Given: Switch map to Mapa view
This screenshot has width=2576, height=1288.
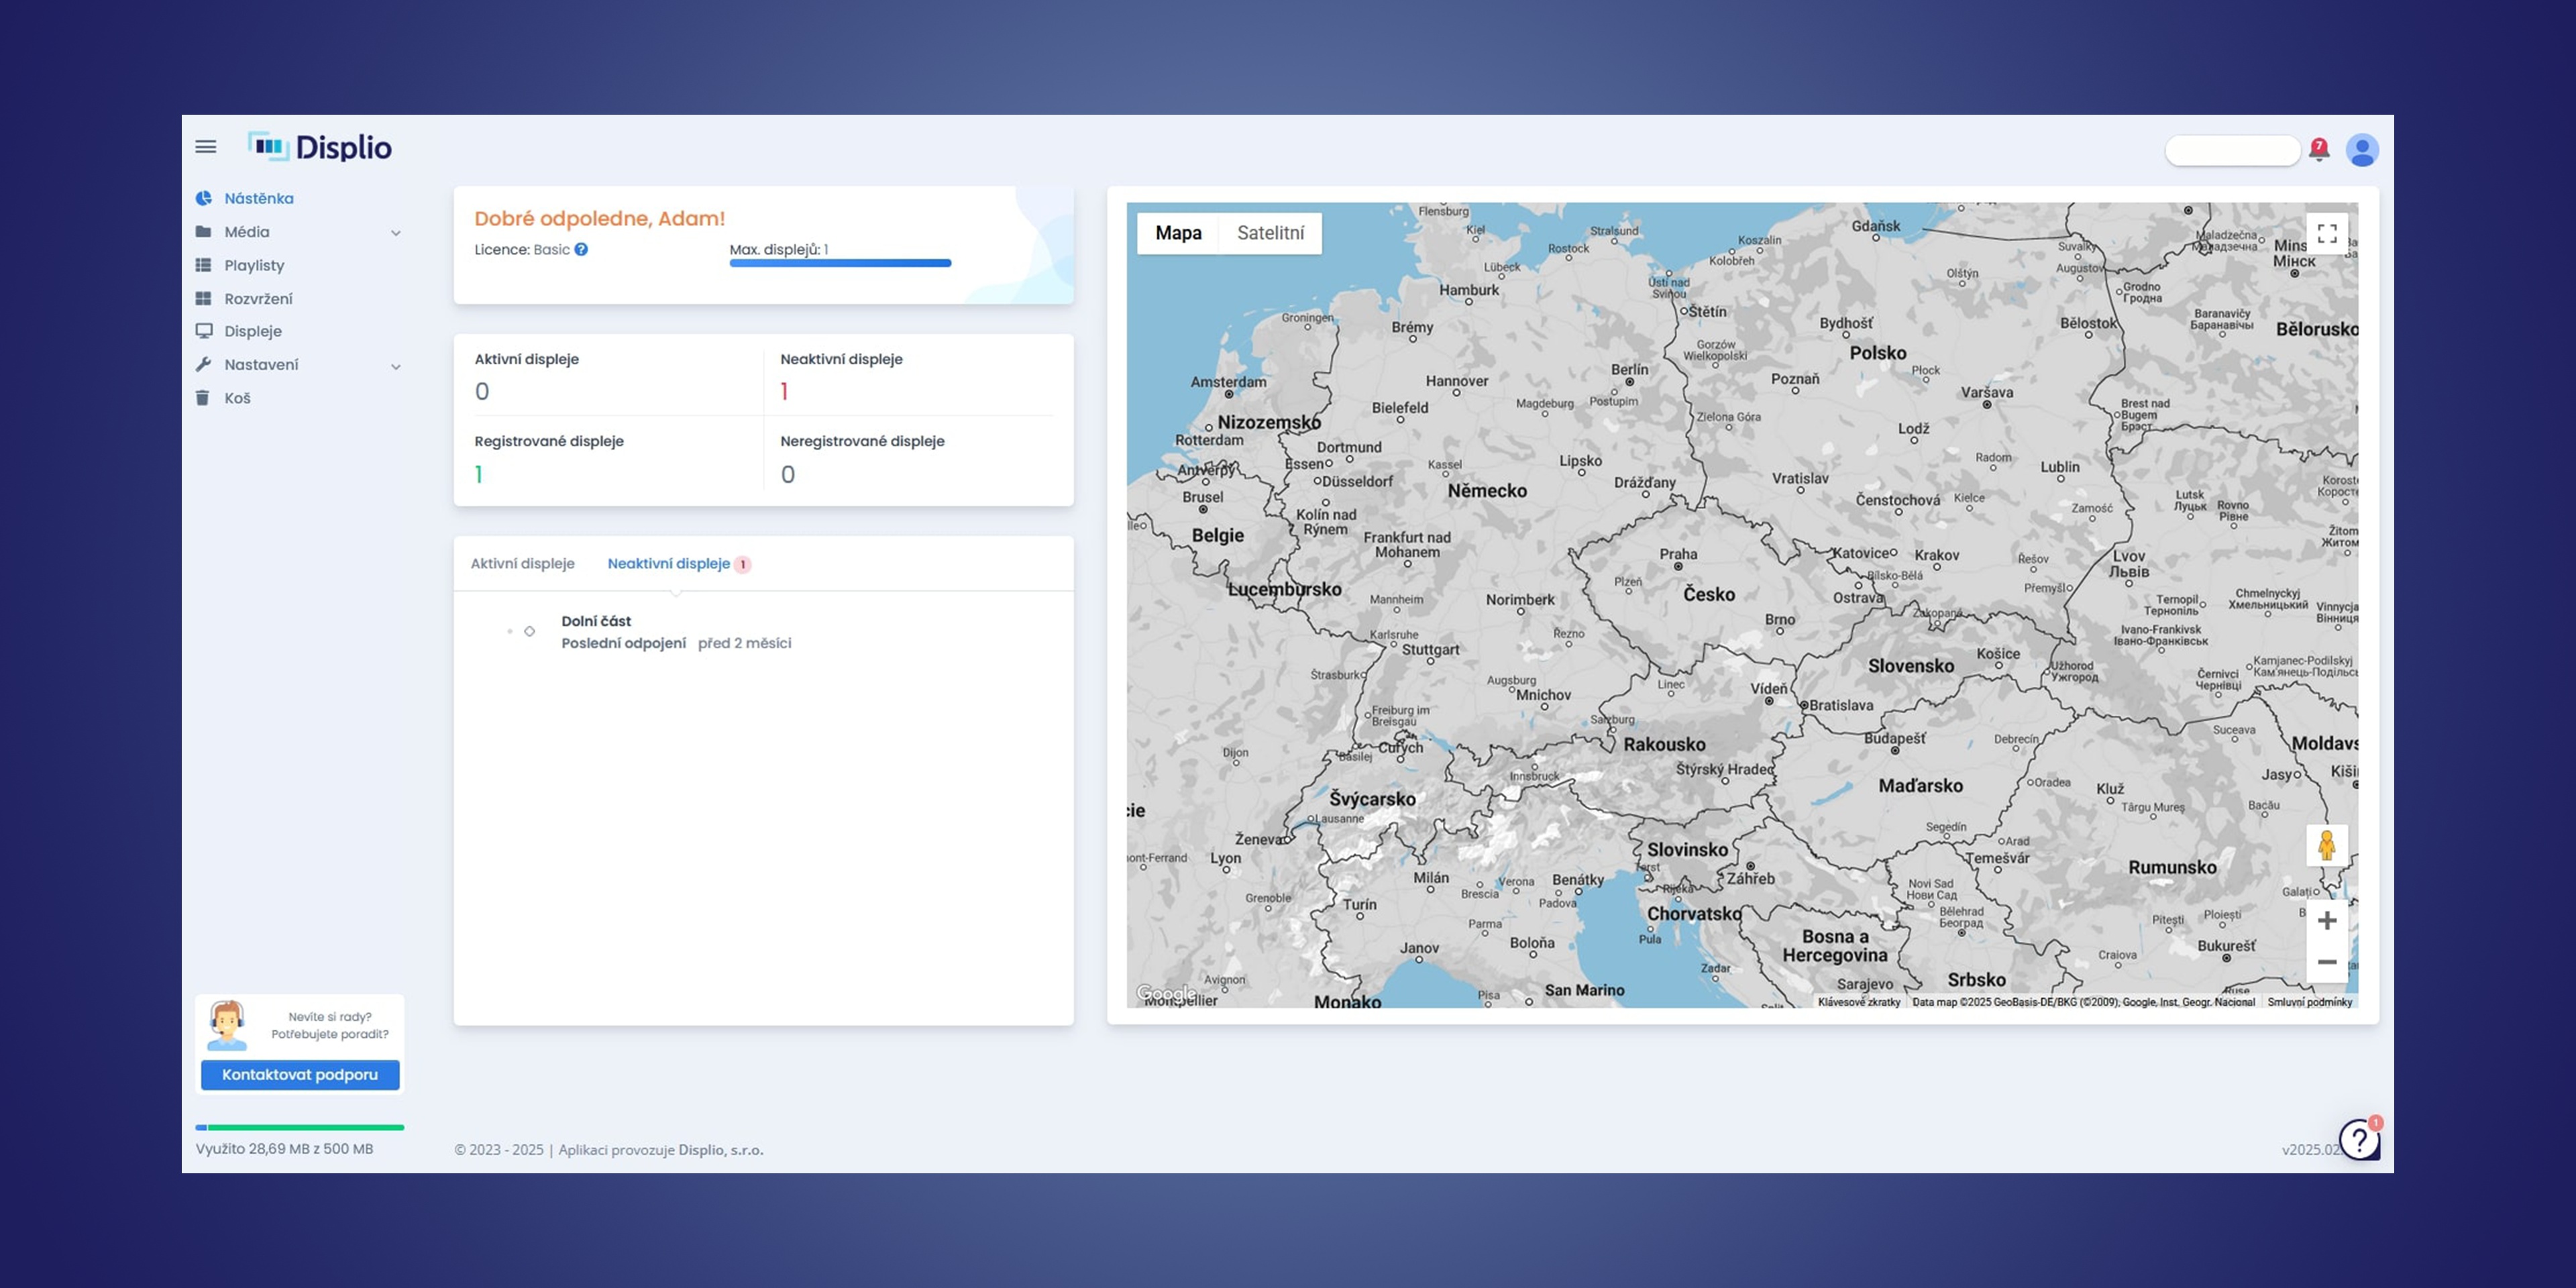Looking at the screenshot, I should point(1178,233).
